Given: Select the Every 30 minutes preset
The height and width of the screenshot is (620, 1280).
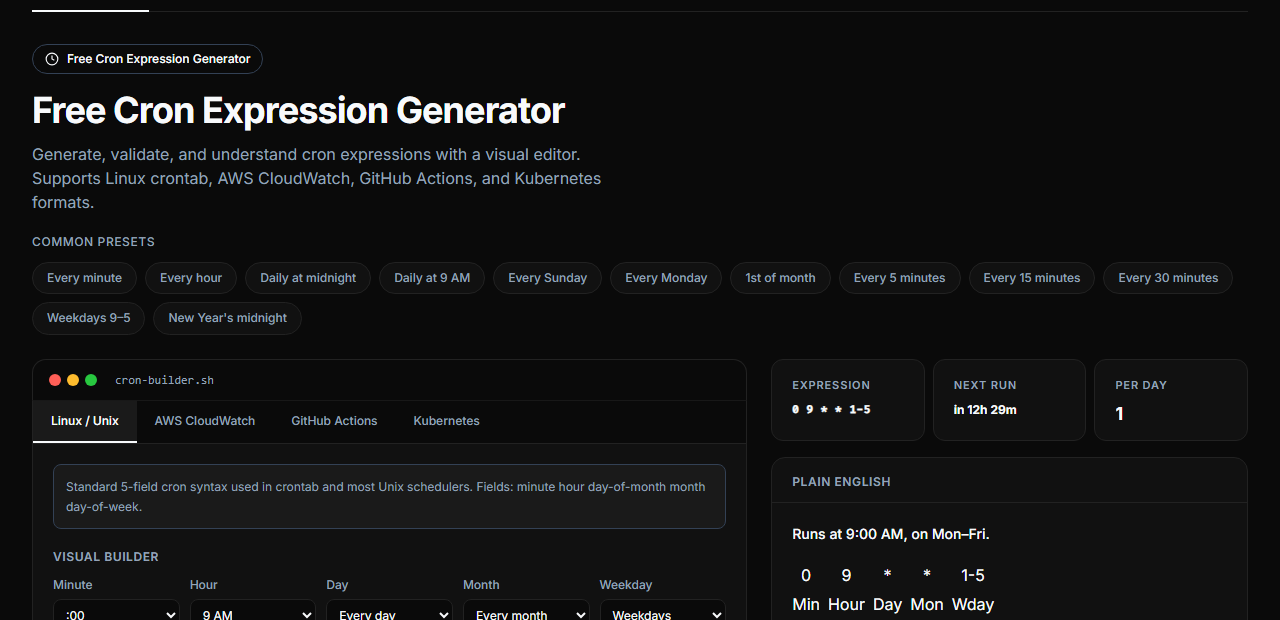Looking at the screenshot, I should (x=1168, y=278).
